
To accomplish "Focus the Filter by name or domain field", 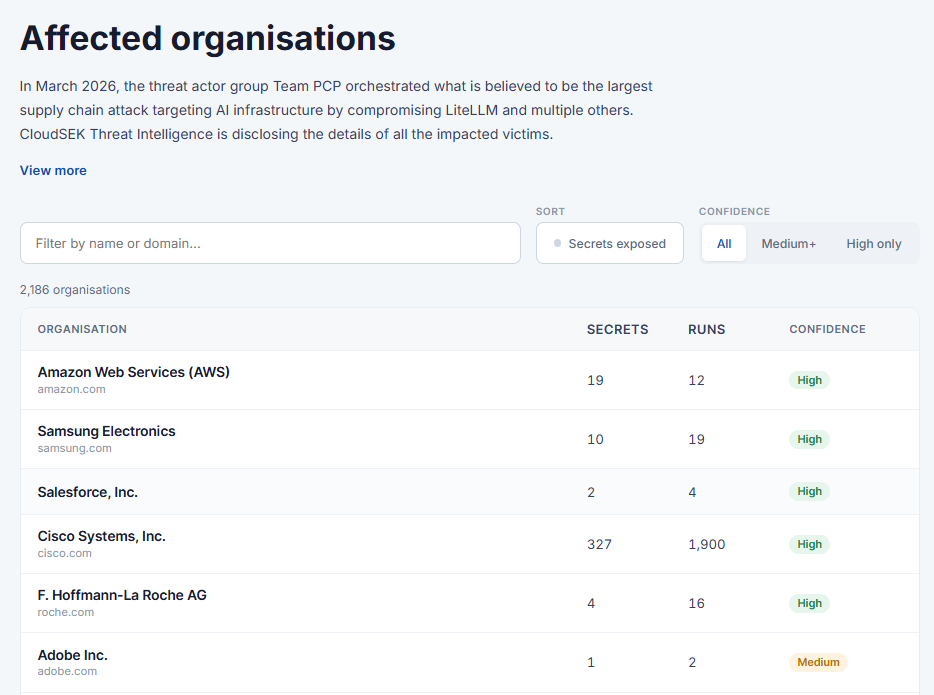I will pos(270,243).
